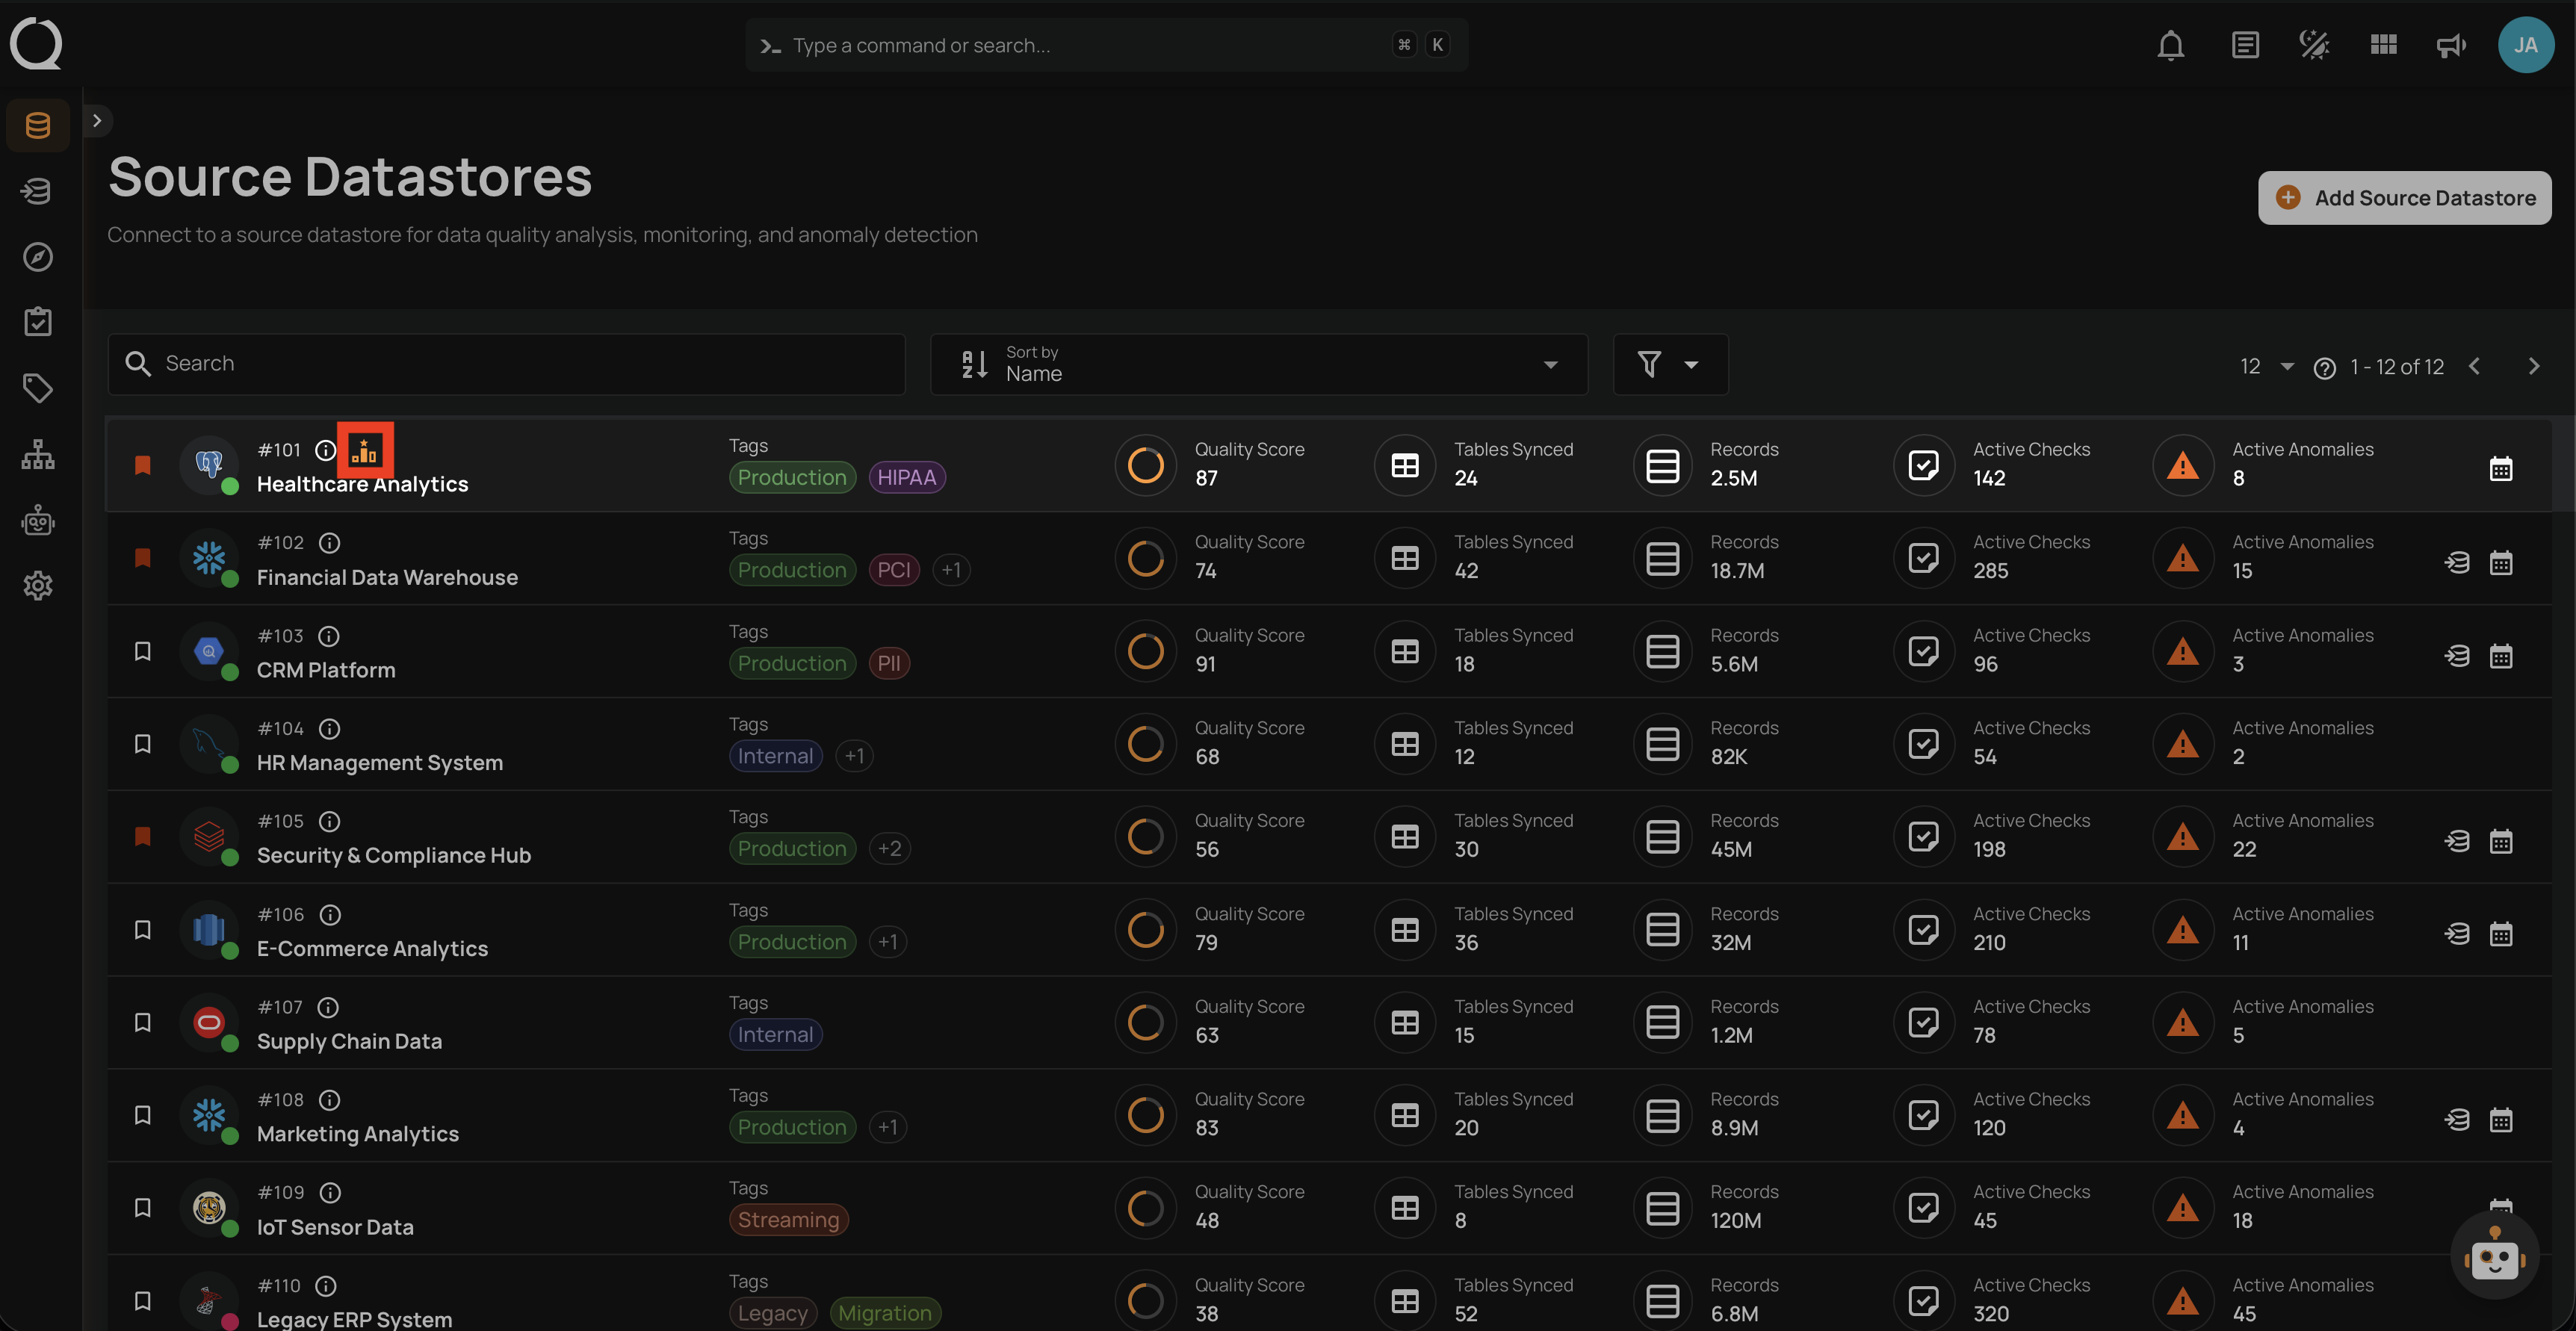Screen dimensions: 2576x1331
Task: Toggle the bookmark on CRM Platform
Action: click(x=142, y=651)
